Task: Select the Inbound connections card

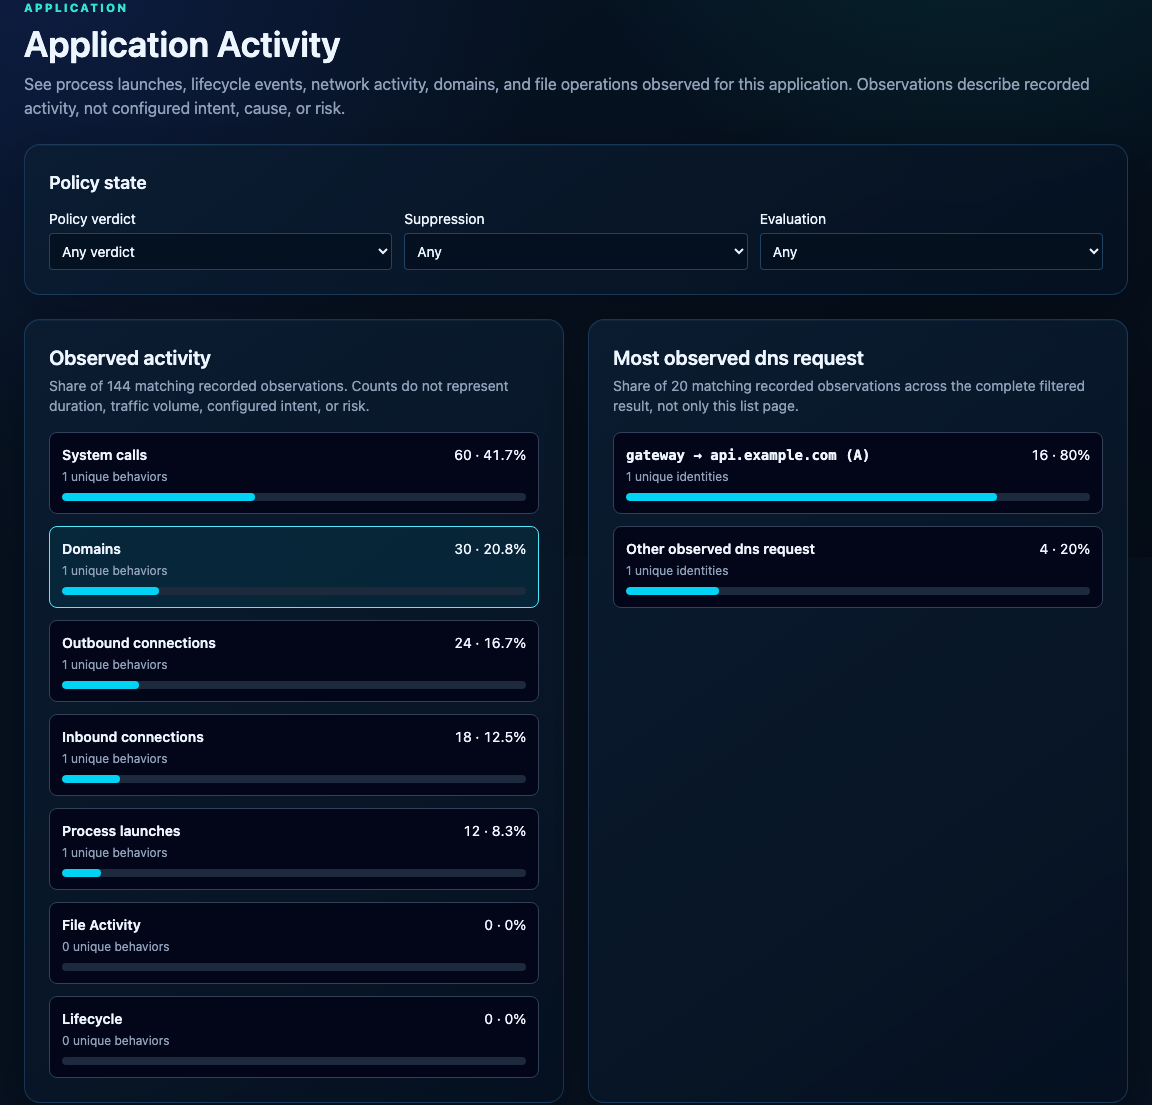Action: [294, 755]
